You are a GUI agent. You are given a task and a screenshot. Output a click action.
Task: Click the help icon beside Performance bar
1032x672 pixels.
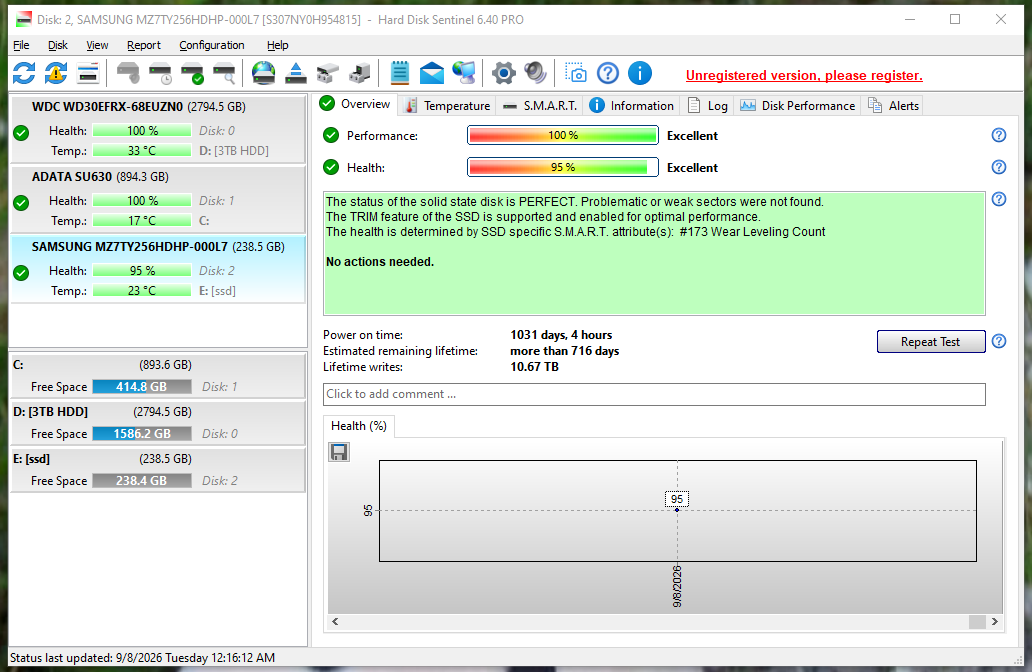(998, 135)
